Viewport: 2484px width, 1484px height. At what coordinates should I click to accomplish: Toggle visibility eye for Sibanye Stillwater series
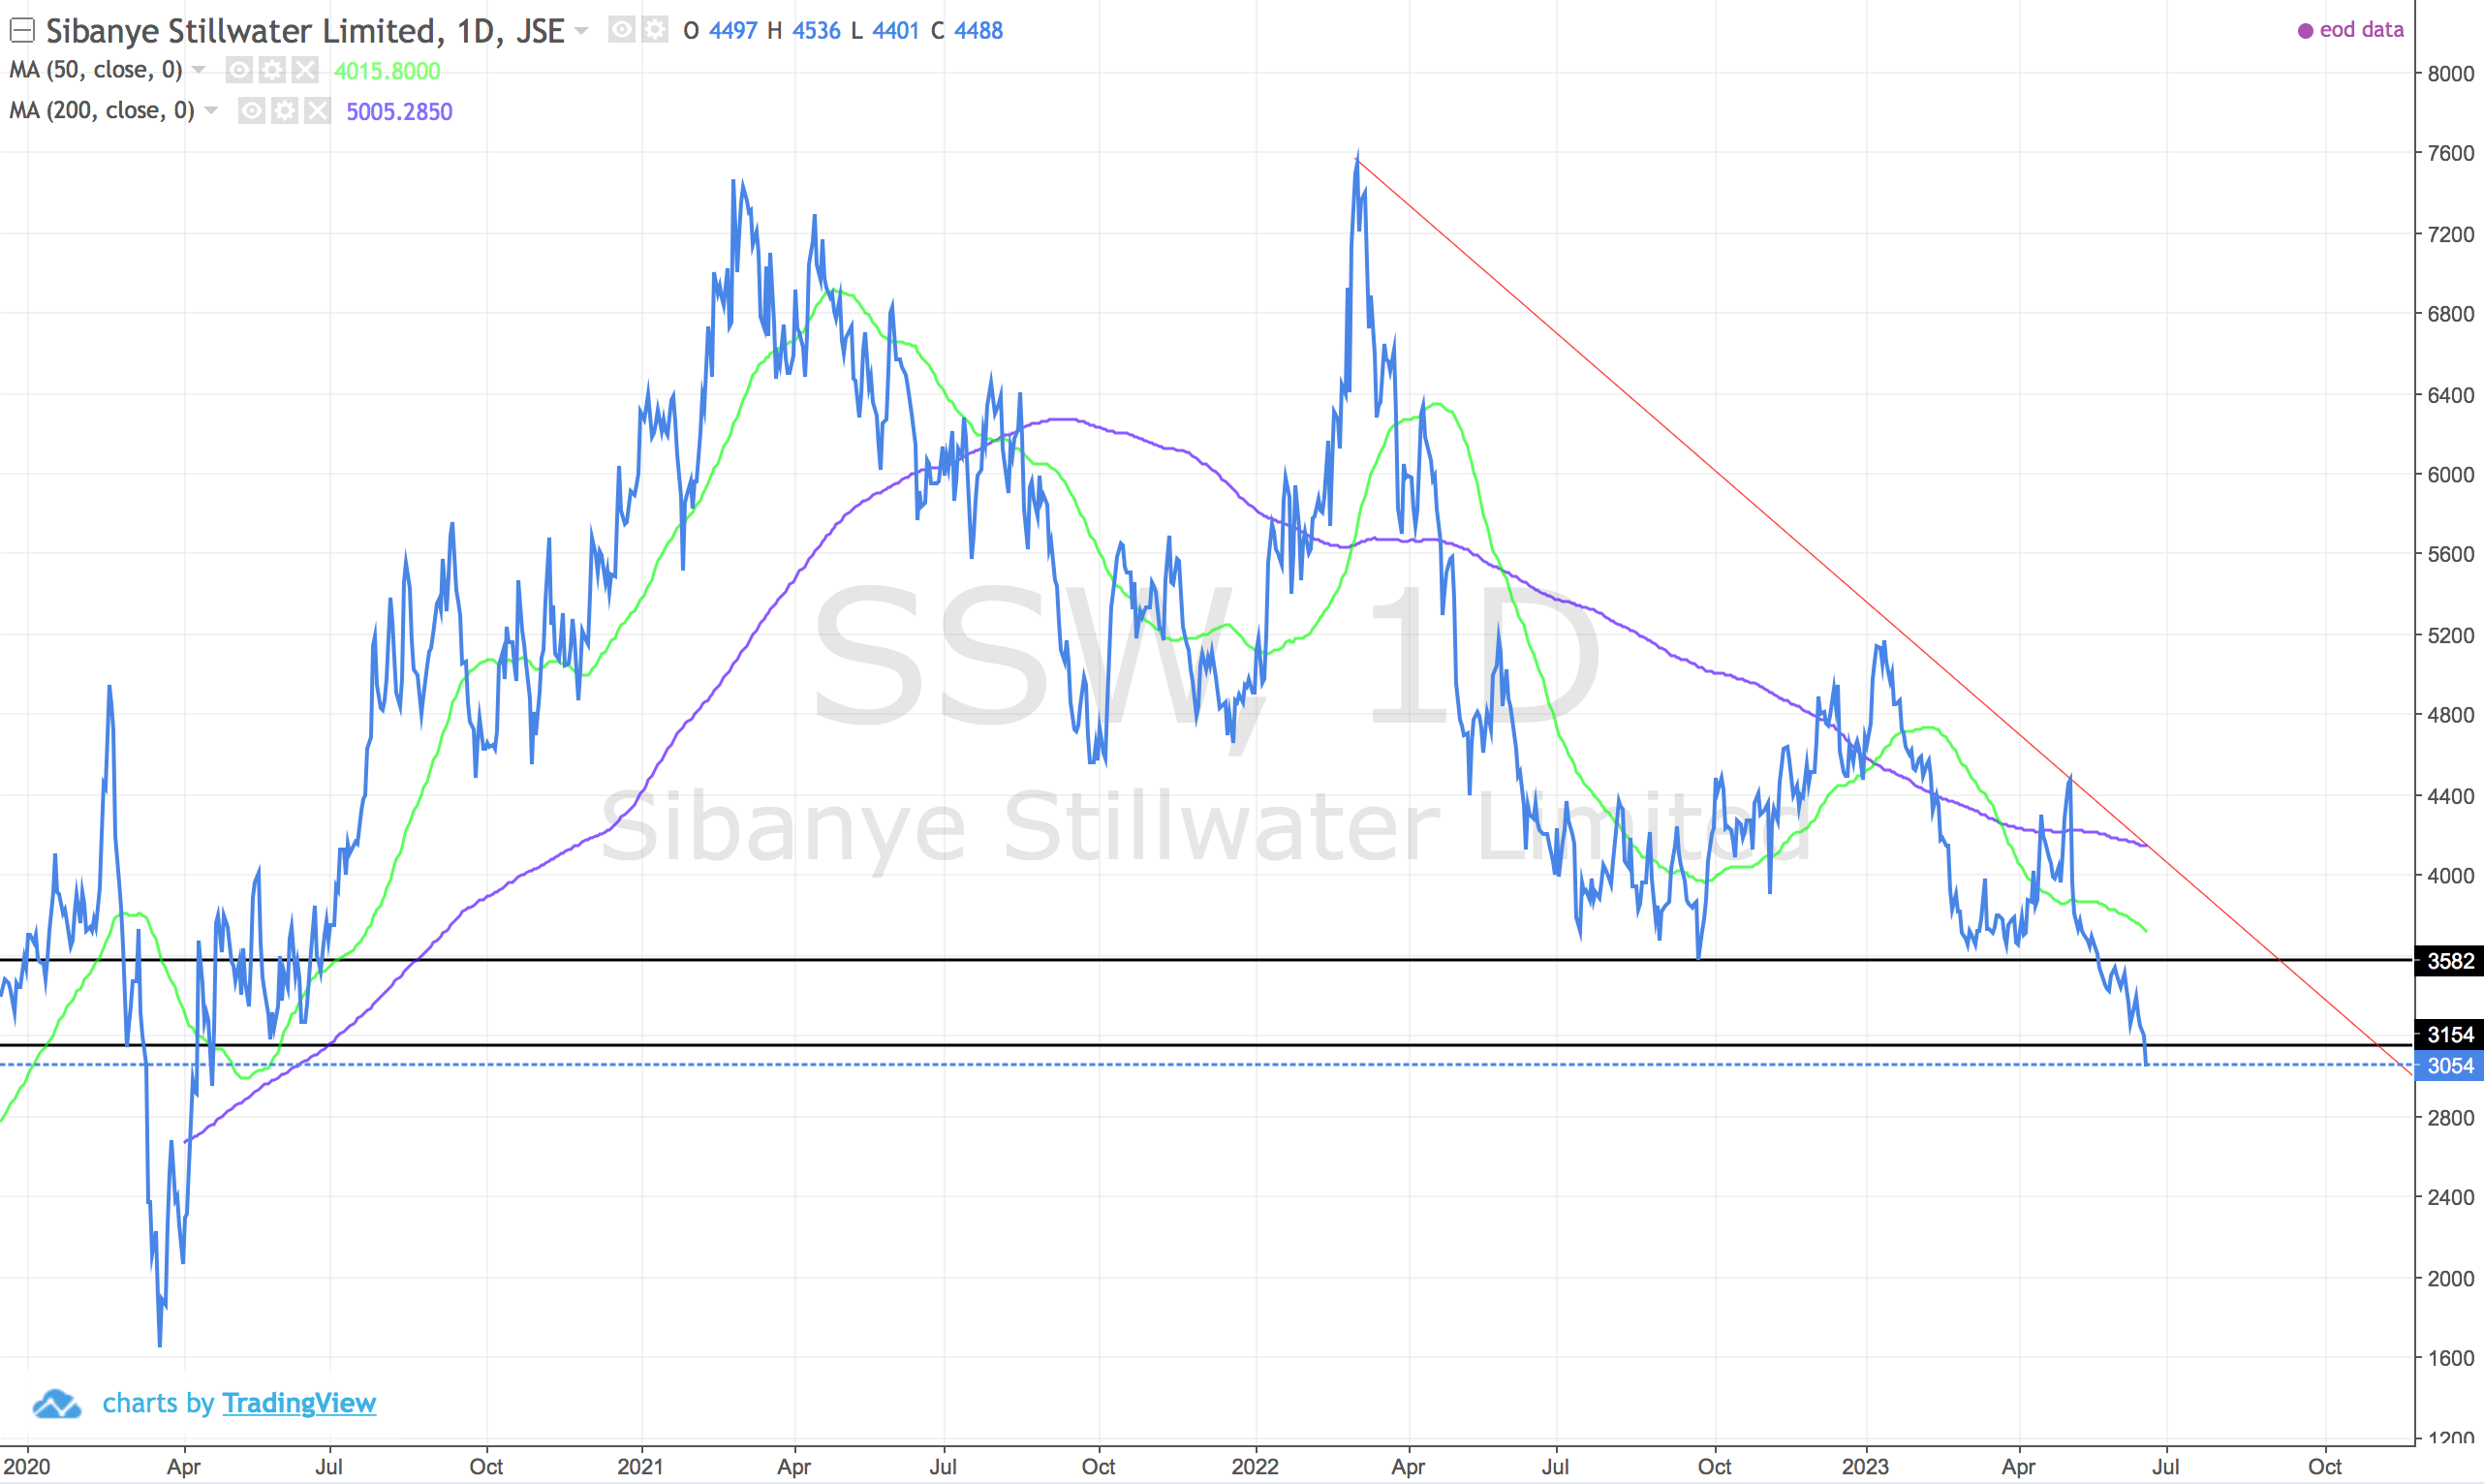pyautogui.click(x=622, y=30)
